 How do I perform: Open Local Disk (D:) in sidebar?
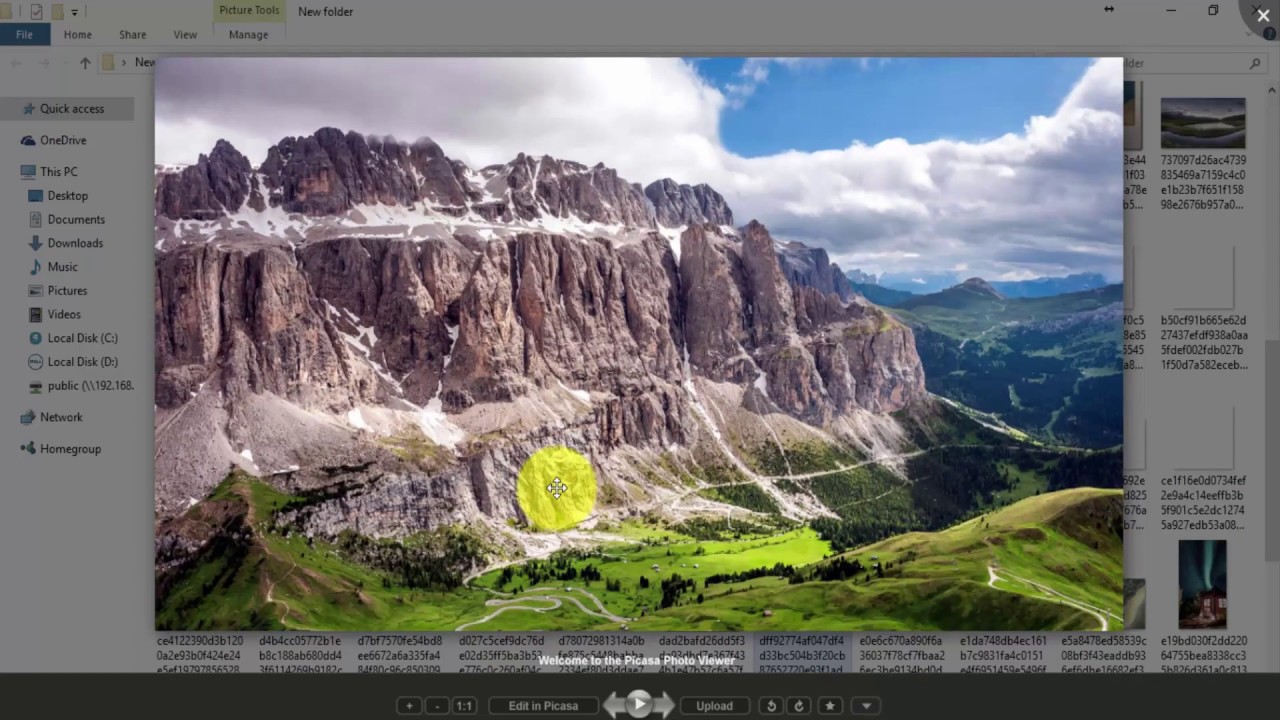pyautogui.click(x=82, y=362)
